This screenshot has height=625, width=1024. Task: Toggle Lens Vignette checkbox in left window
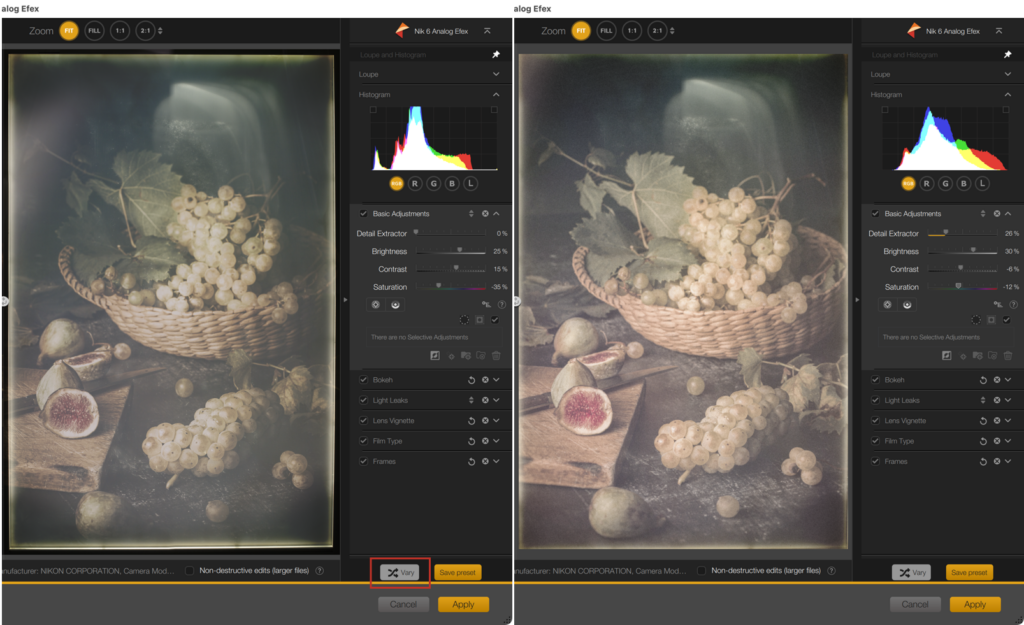coord(364,421)
